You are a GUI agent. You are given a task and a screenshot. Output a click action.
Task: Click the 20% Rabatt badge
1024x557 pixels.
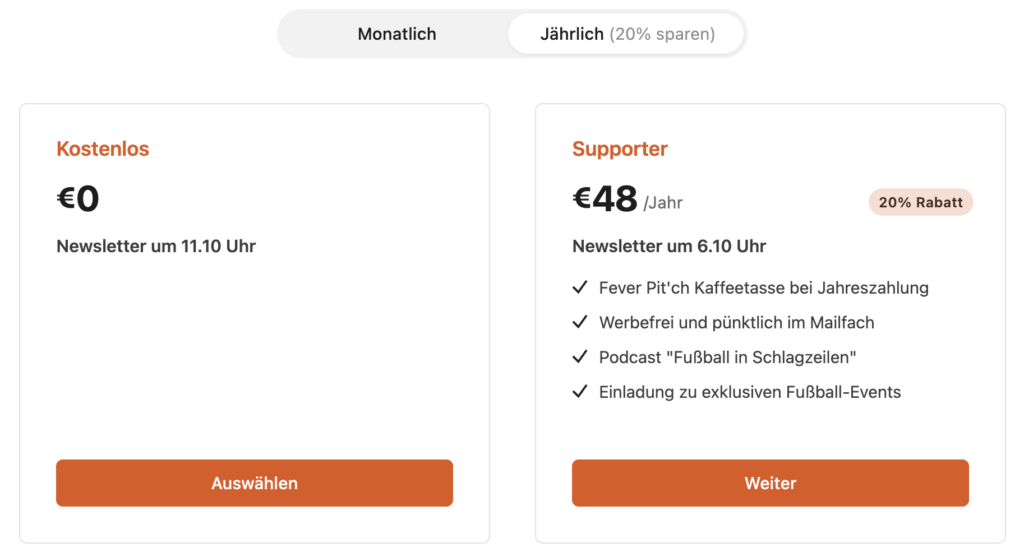pyautogui.click(x=920, y=202)
